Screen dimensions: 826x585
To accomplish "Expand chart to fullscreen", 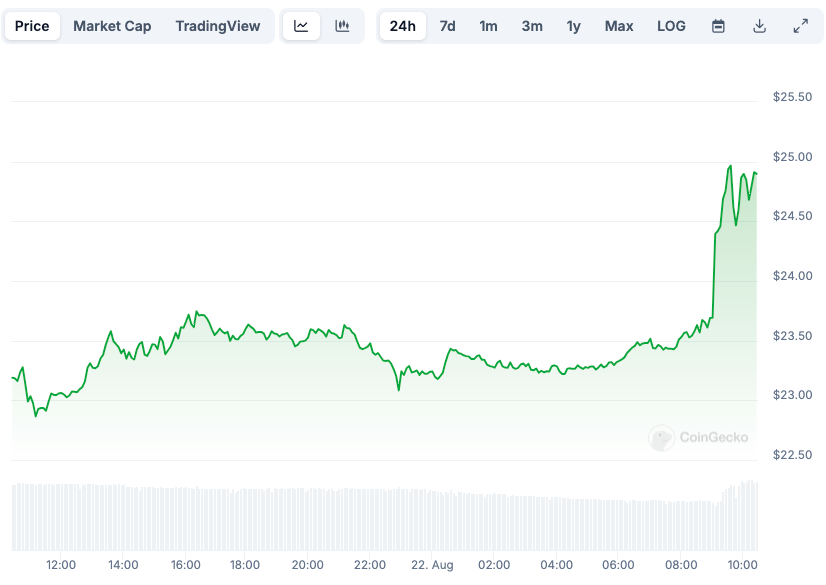I will [801, 26].
